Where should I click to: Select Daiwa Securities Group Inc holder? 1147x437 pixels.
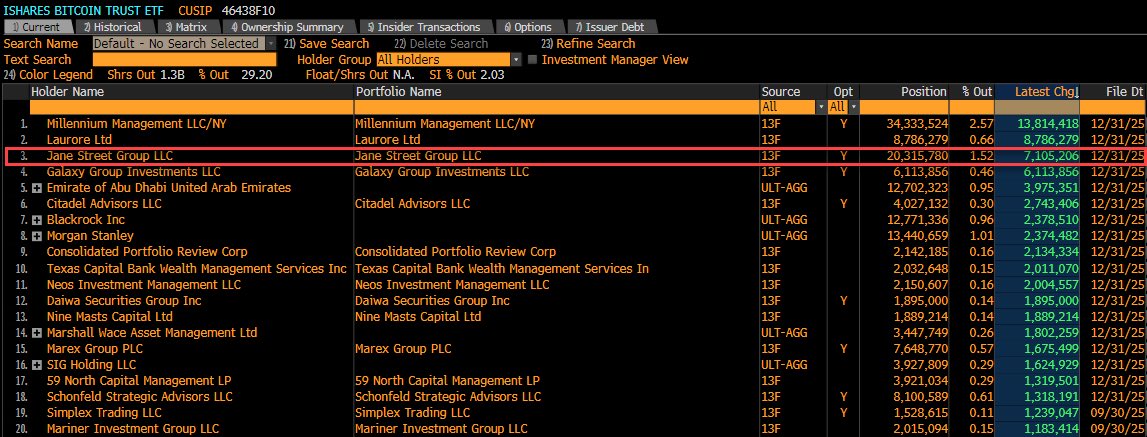coord(124,301)
